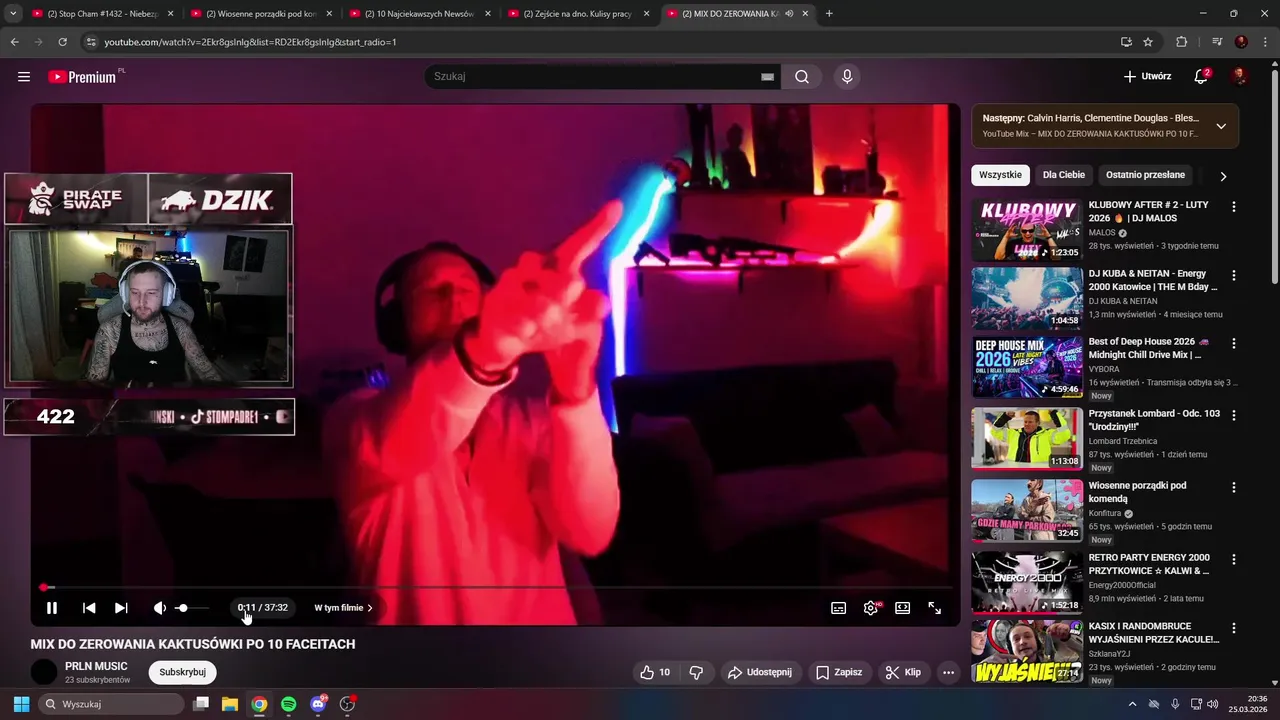Open File Explorer from the taskbar
This screenshot has height=720, width=1280.
229,704
